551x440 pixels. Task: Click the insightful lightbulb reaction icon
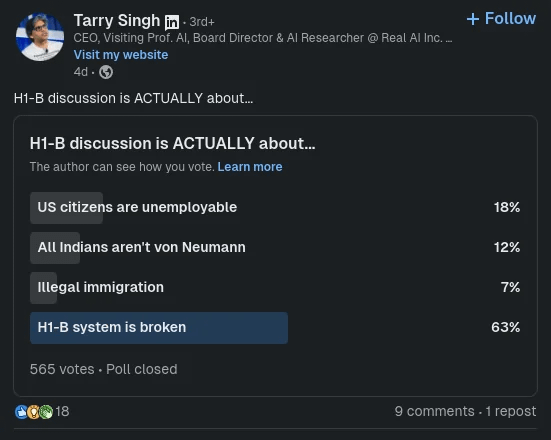coord(33,412)
